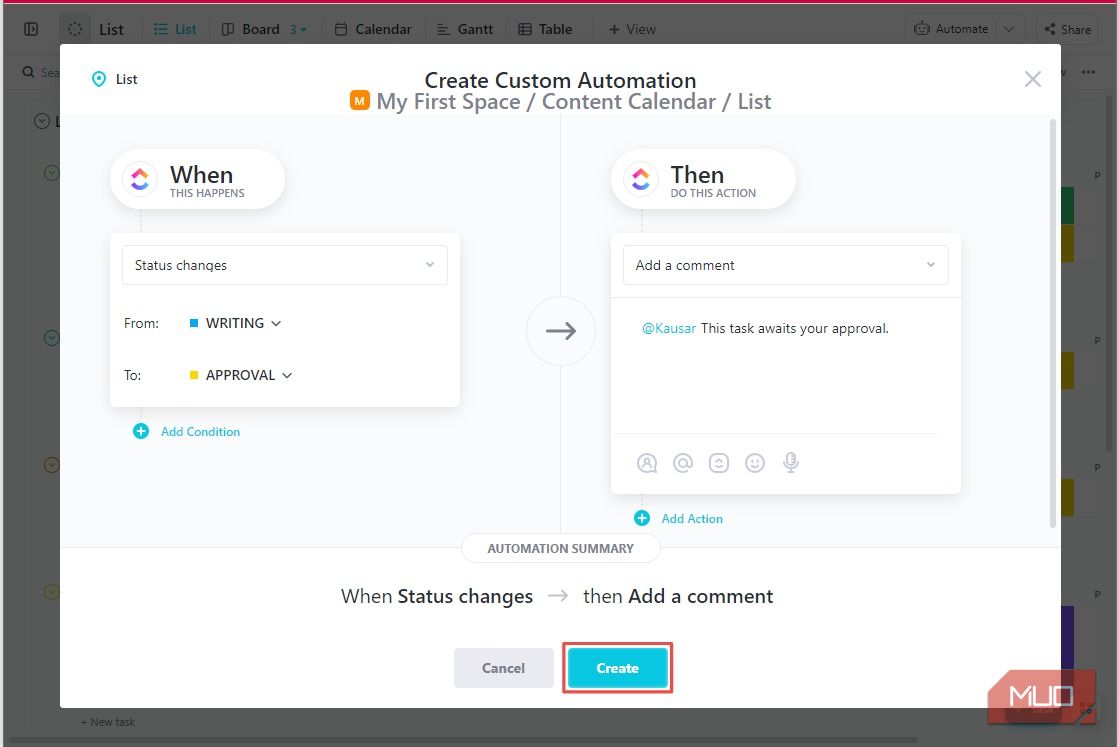This screenshot has width=1118, height=747.
Task: Click the task mention square-face icon
Action: 719,463
